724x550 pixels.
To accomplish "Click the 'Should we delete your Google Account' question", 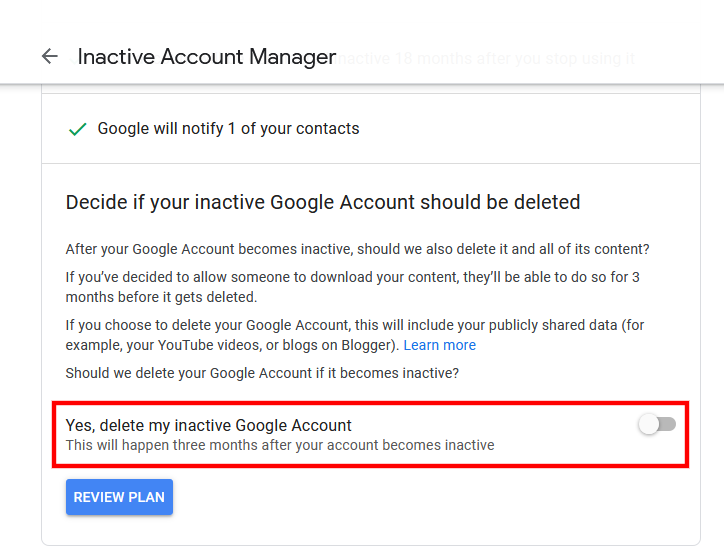I will pos(262,373).
